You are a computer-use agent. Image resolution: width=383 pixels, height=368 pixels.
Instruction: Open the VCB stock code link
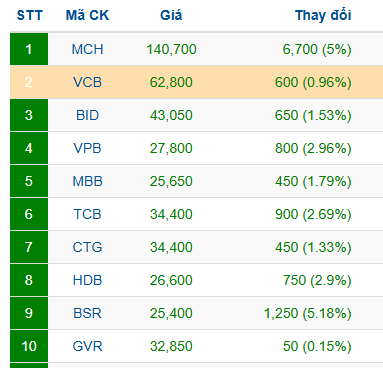point(87,82)
